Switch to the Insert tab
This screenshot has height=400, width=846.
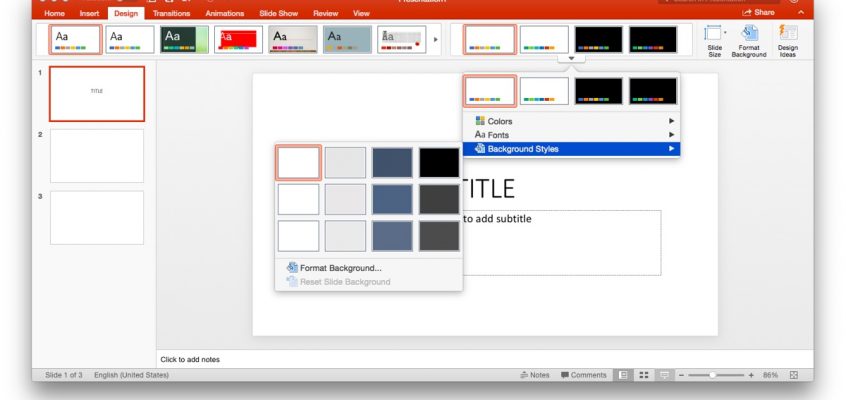click(x=89, y=13)
